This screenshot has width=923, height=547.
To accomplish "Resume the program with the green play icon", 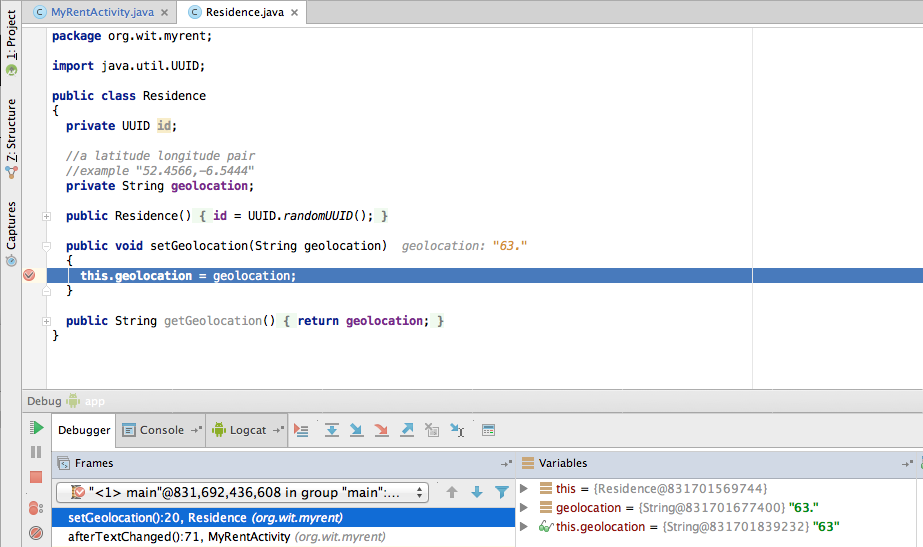I will 37,428.
